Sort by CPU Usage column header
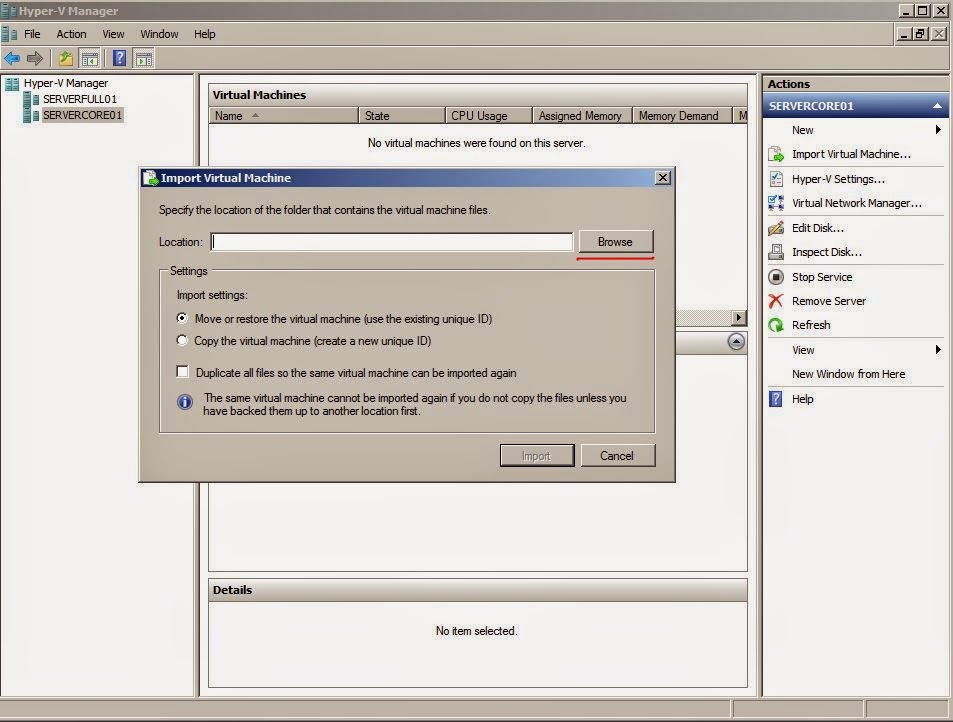 click(489, 115)
